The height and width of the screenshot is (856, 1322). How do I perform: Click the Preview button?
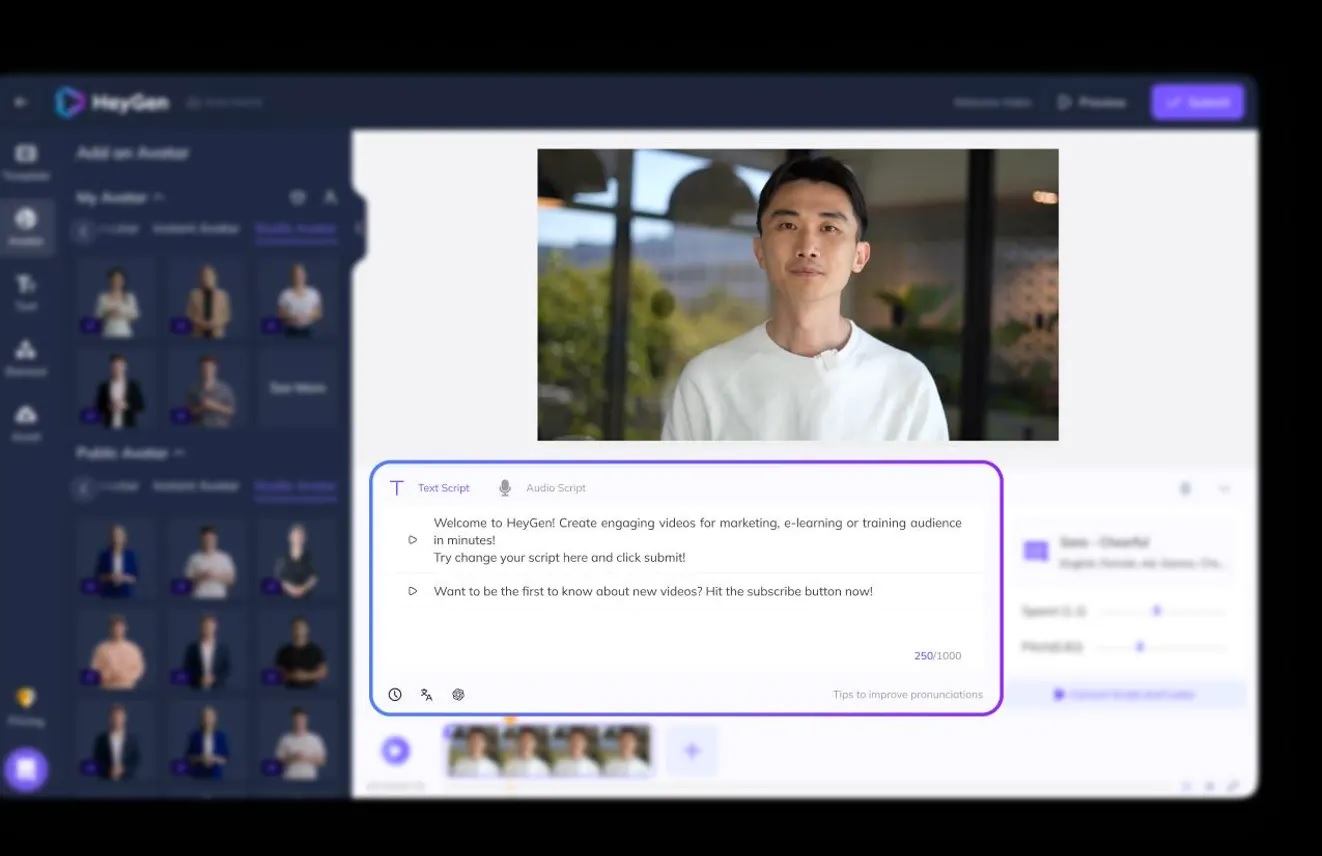click(x=1092, y=102)
